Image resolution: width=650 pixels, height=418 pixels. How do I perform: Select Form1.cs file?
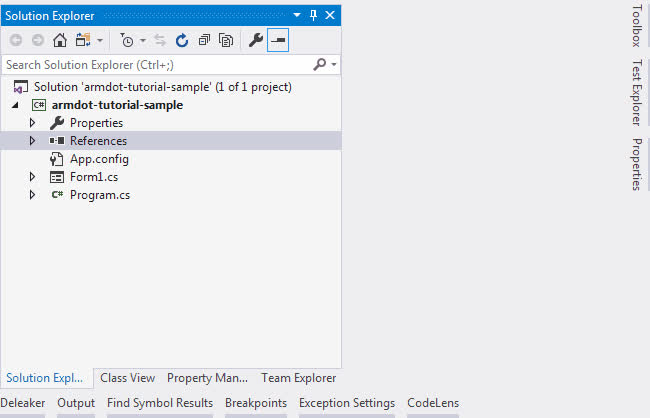click(94, 177)
